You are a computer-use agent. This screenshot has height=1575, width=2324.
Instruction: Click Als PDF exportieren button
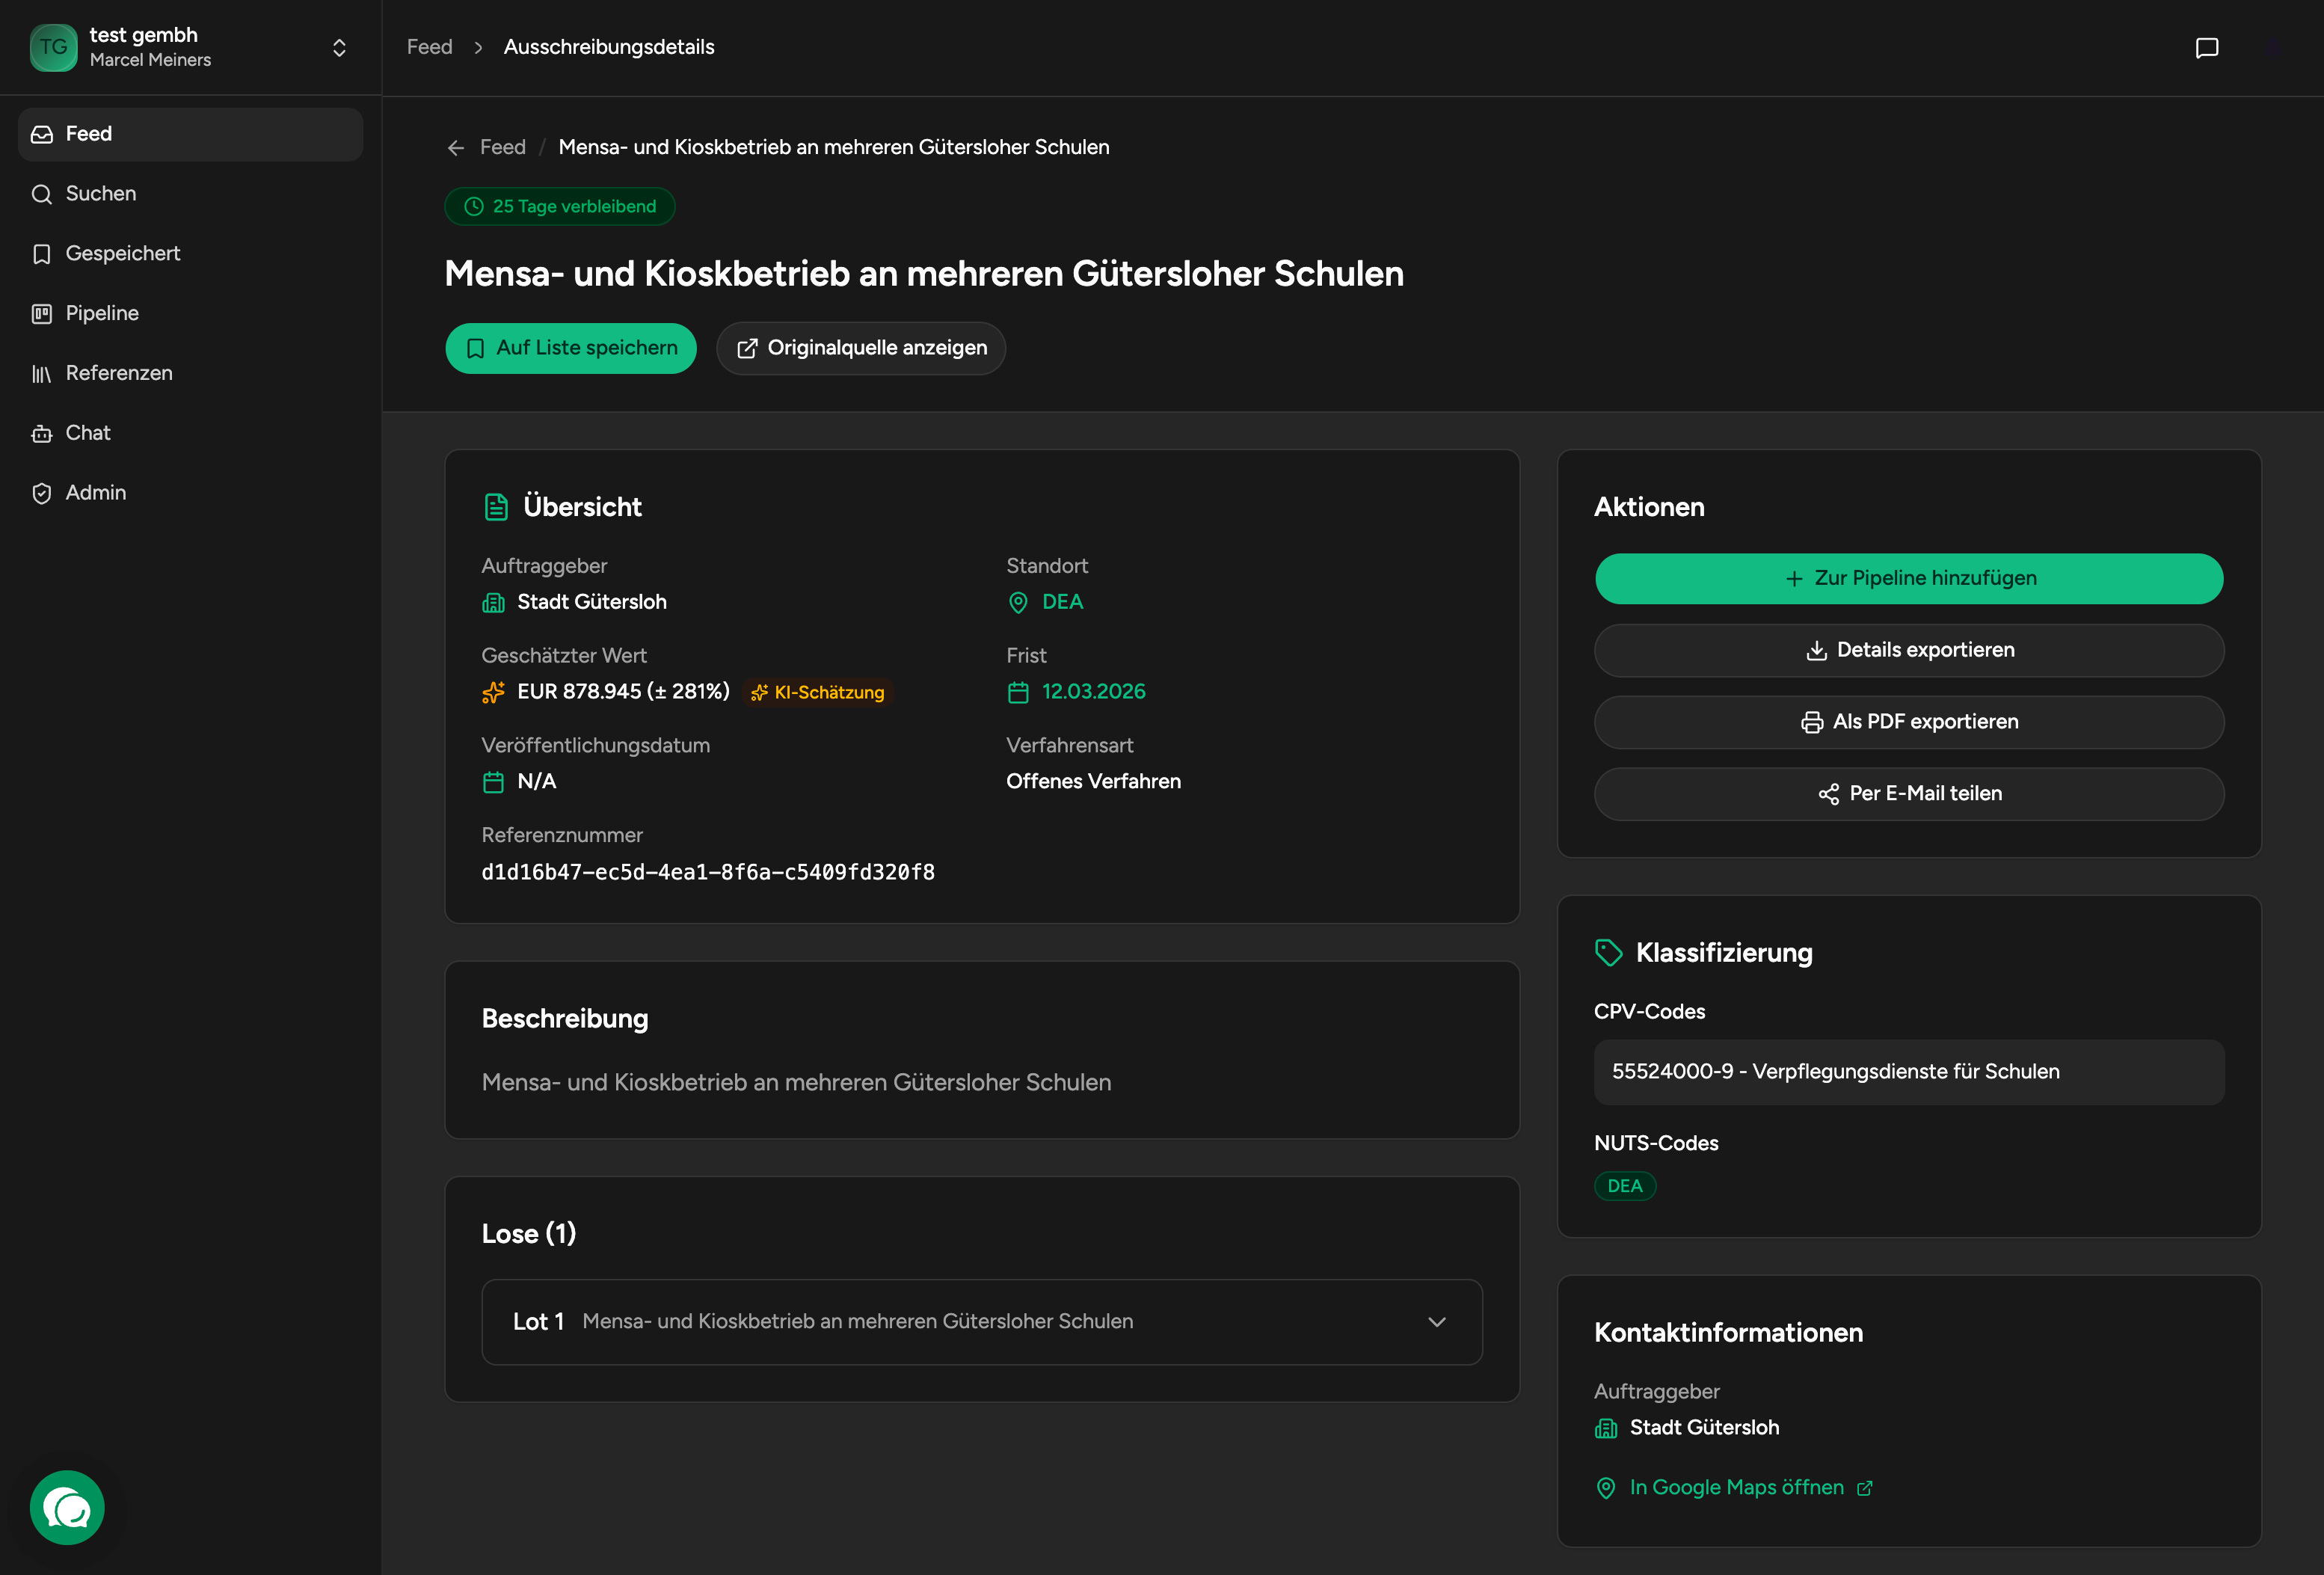click(1908, 722)
